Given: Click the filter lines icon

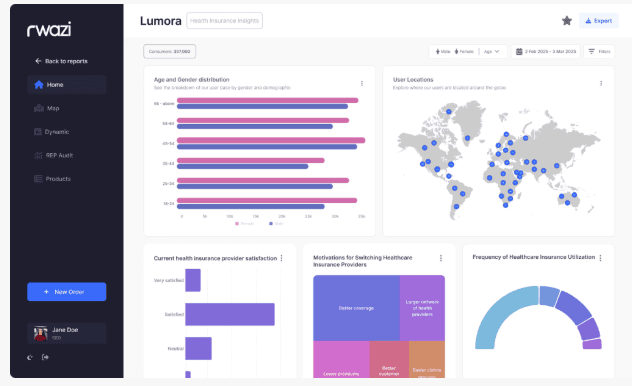Looking at the screenshot, I should click(x=591, y=52).
